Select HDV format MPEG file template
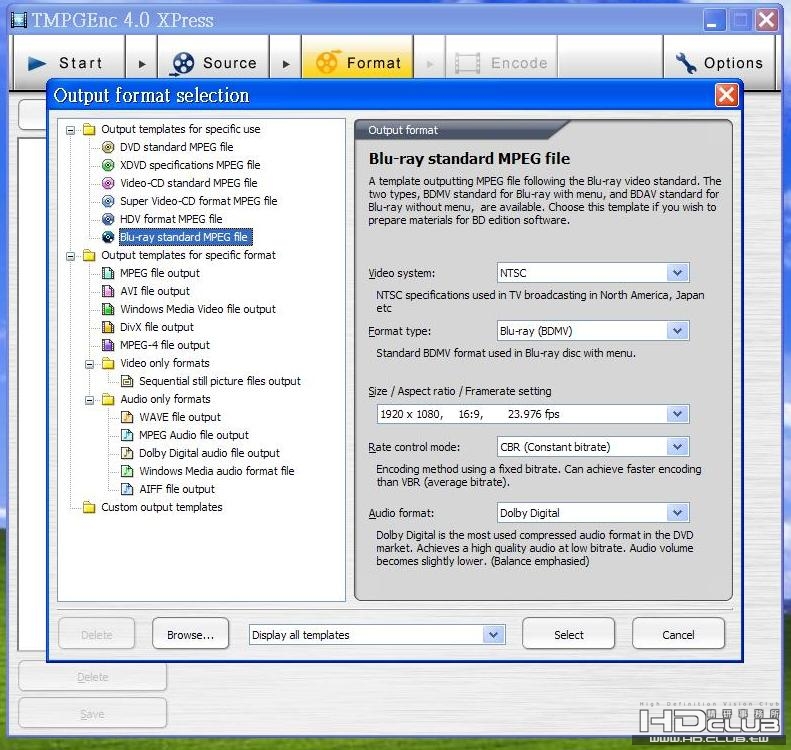This screenshot has width=791, height=750. coord(171,219)
